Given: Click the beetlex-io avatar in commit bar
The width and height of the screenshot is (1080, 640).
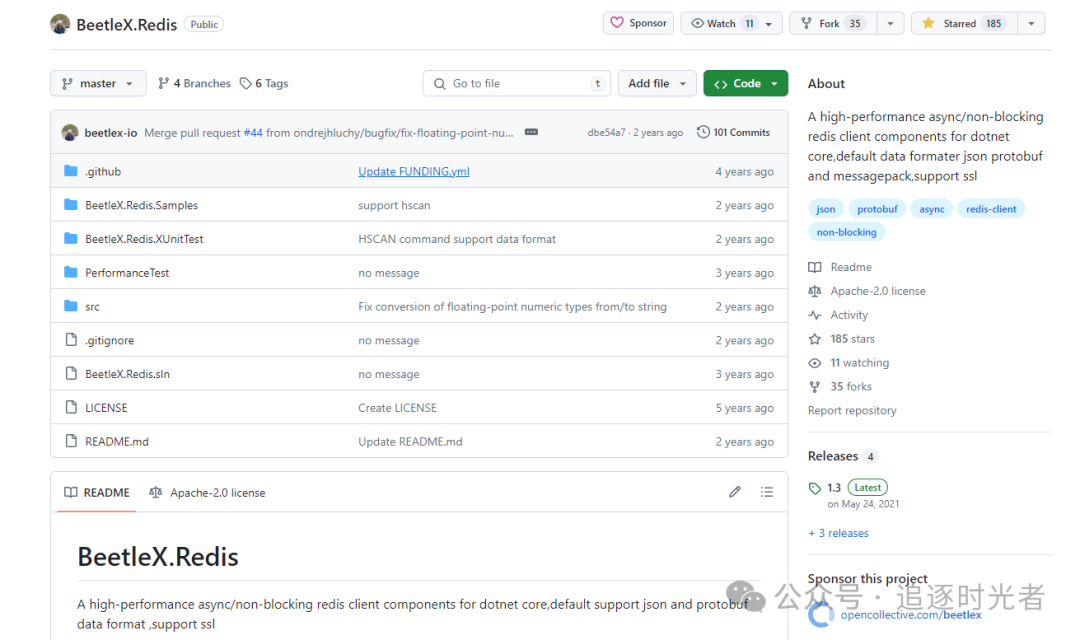Looking at the screenshot, I should point(70,132).
